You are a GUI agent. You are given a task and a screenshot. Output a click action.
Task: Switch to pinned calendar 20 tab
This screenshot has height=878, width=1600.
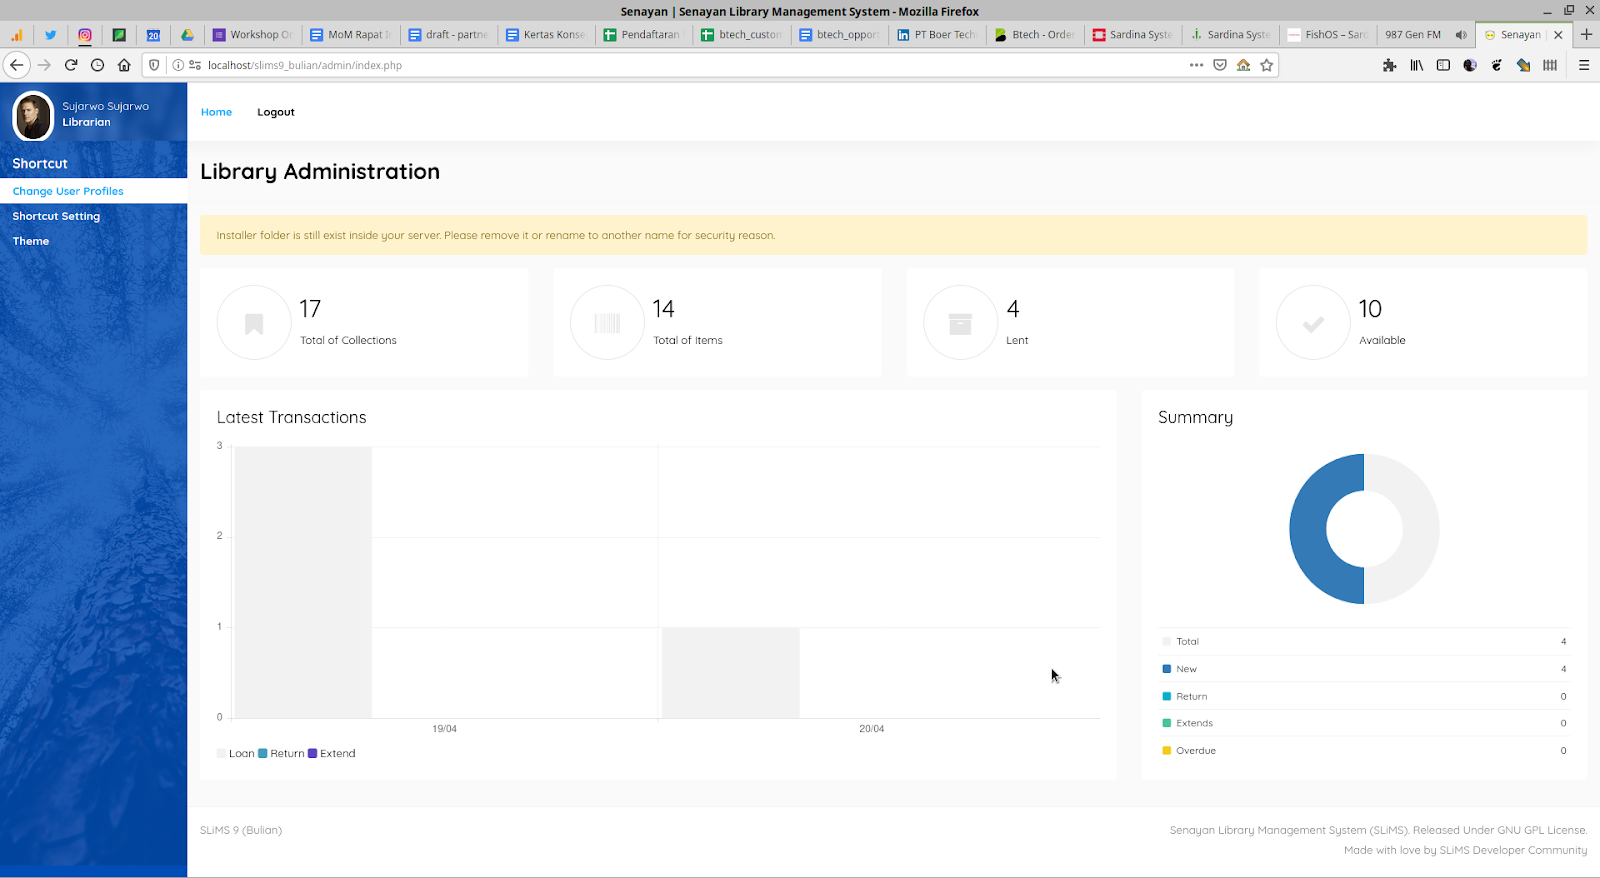153,34
